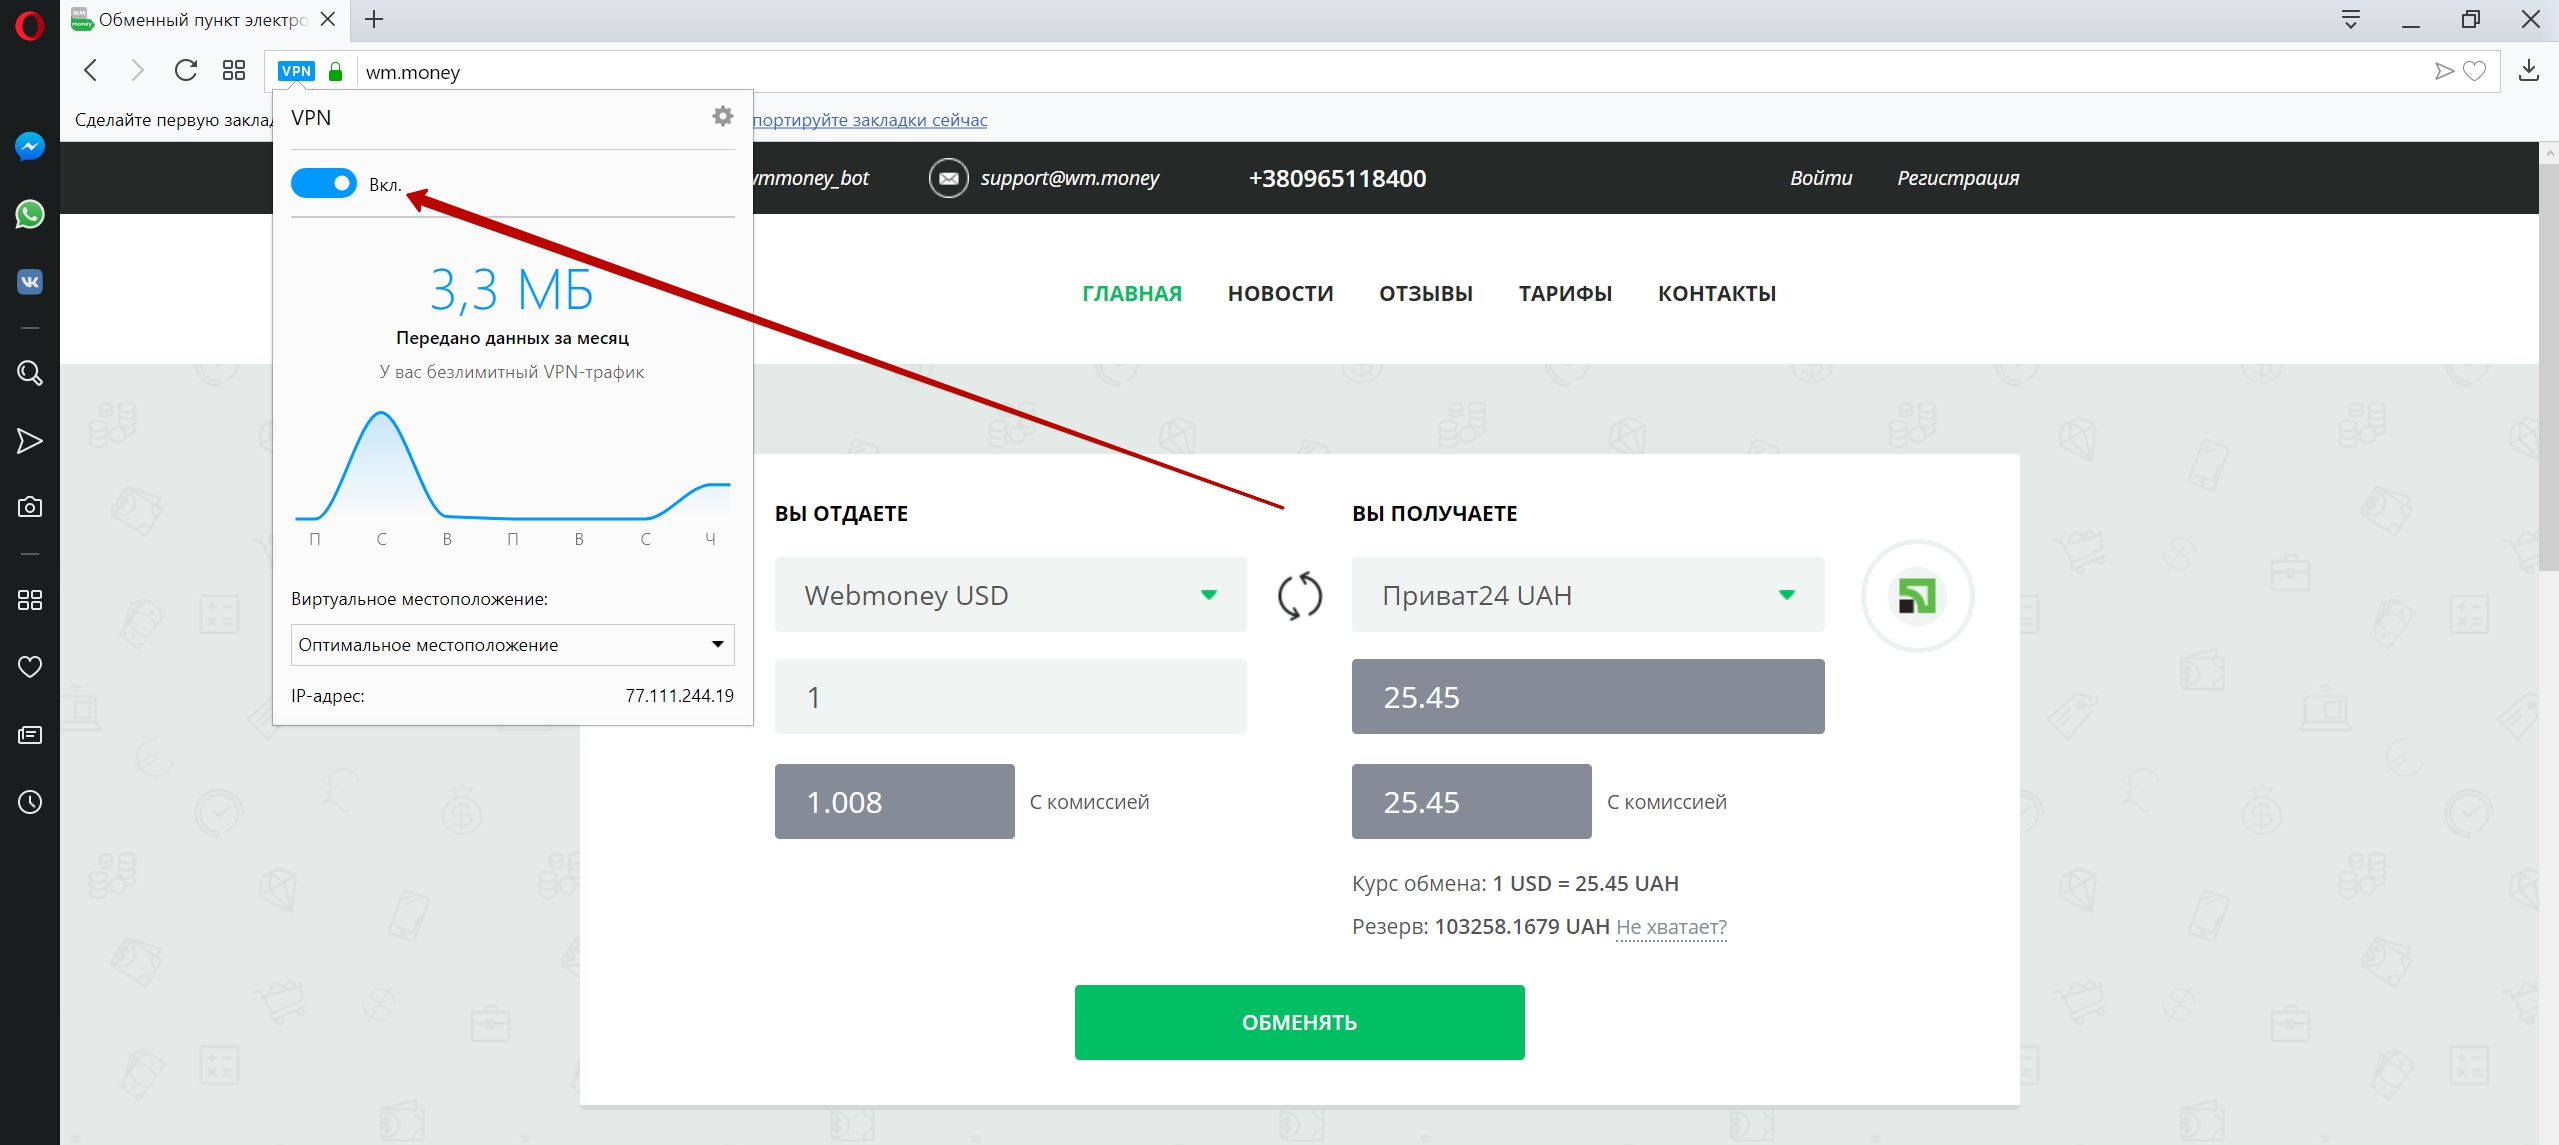
Task: Close the wm.money tab
Action: (327, 19)
